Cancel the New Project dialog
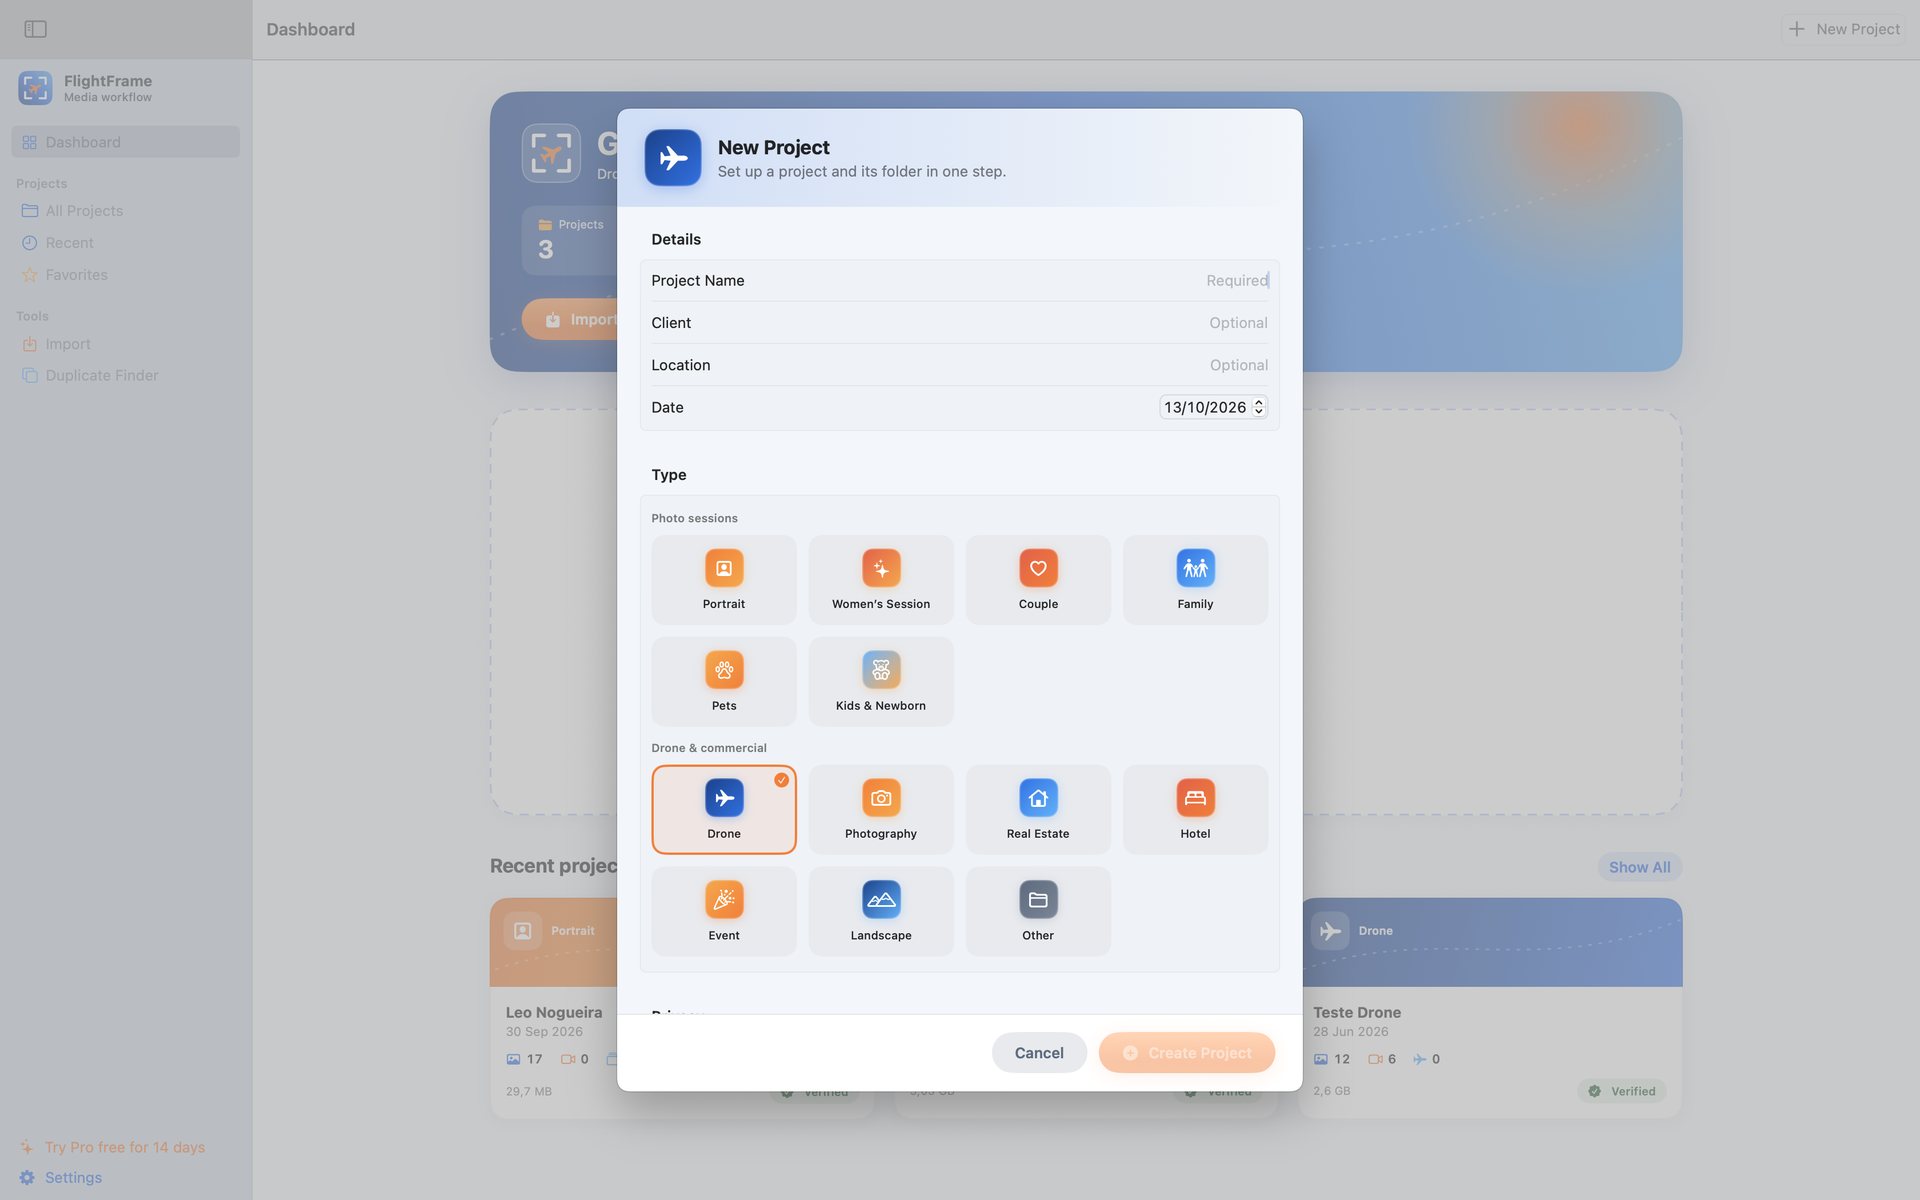Screen dimensions: 1920x1200 point(1039,1053)
